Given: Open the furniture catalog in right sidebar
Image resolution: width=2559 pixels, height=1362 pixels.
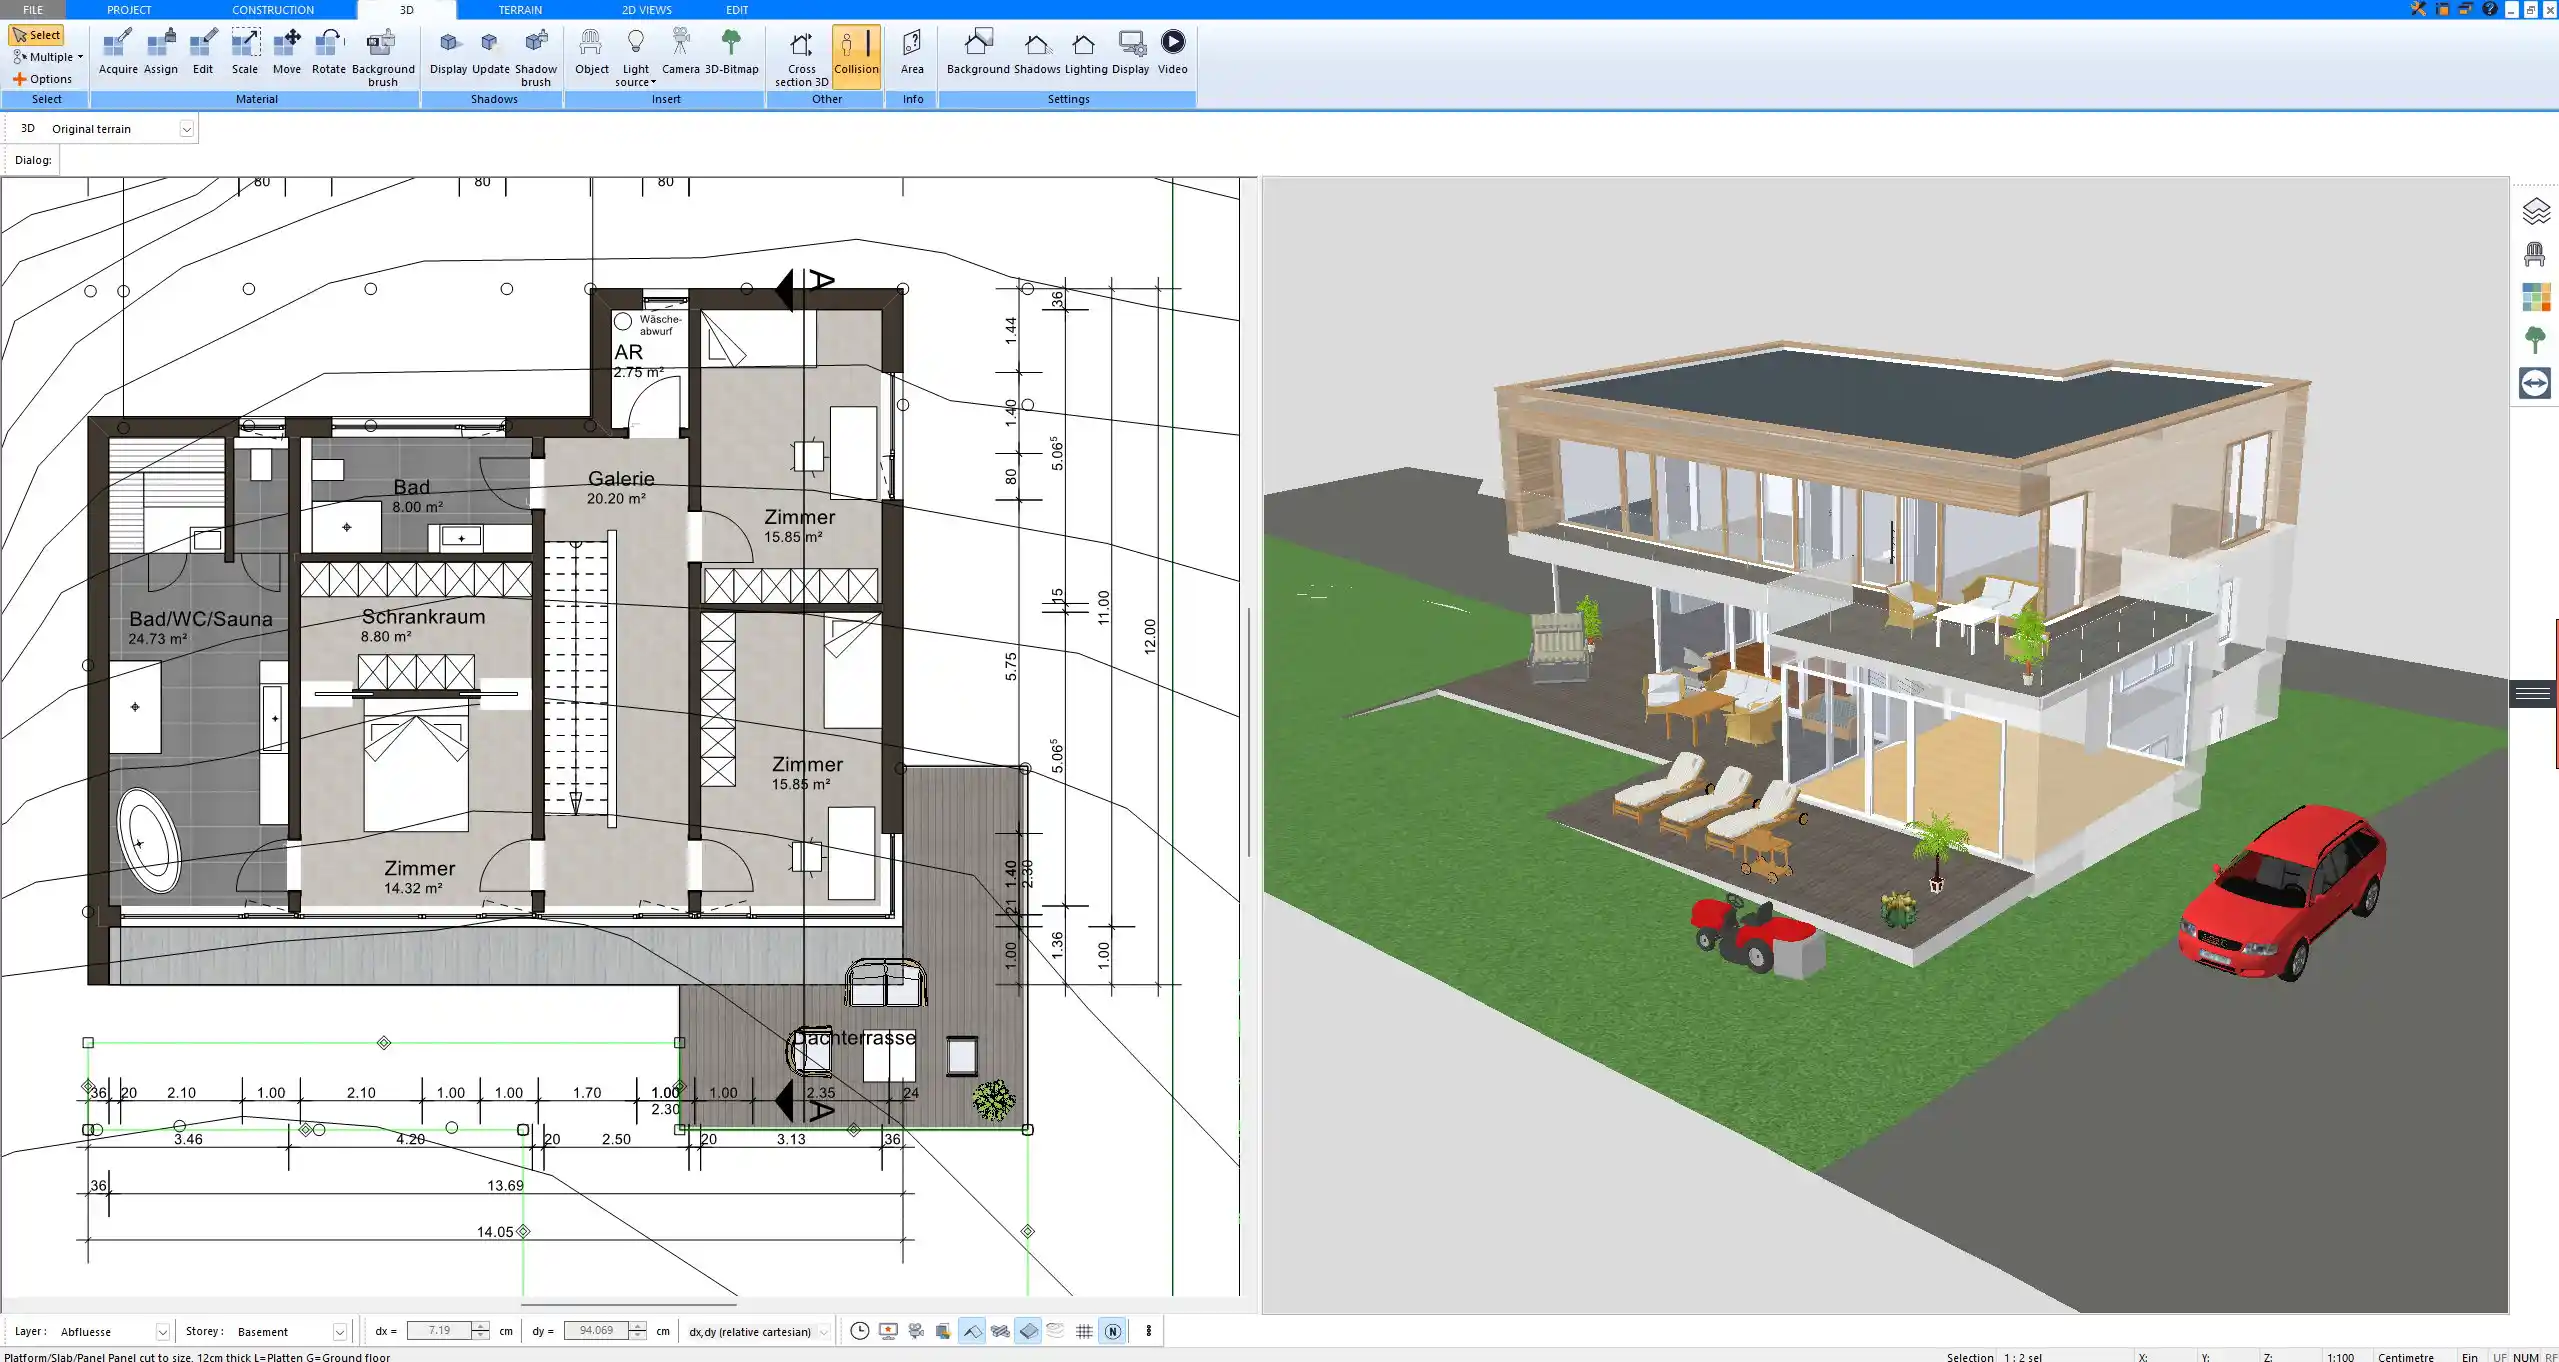Looking at the screenshot, I should (2533, 254).
